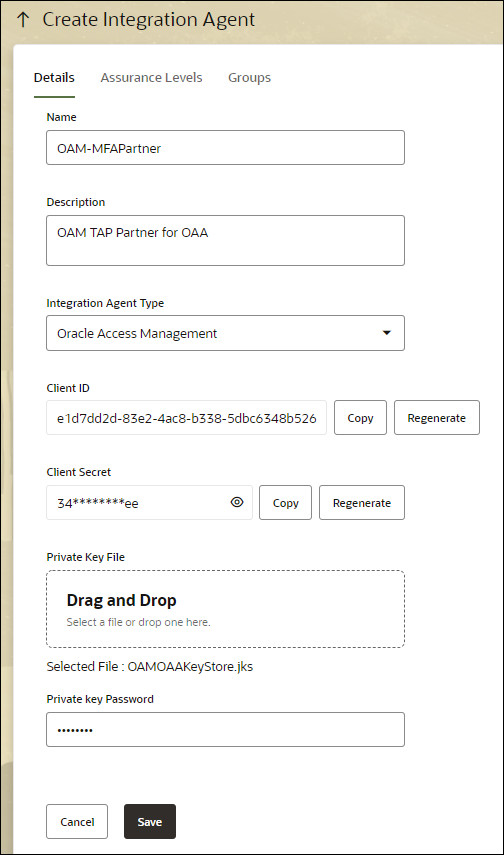
Task: Open the Integration Agent Type dropdown arrow
Action: tap(387, 333)
